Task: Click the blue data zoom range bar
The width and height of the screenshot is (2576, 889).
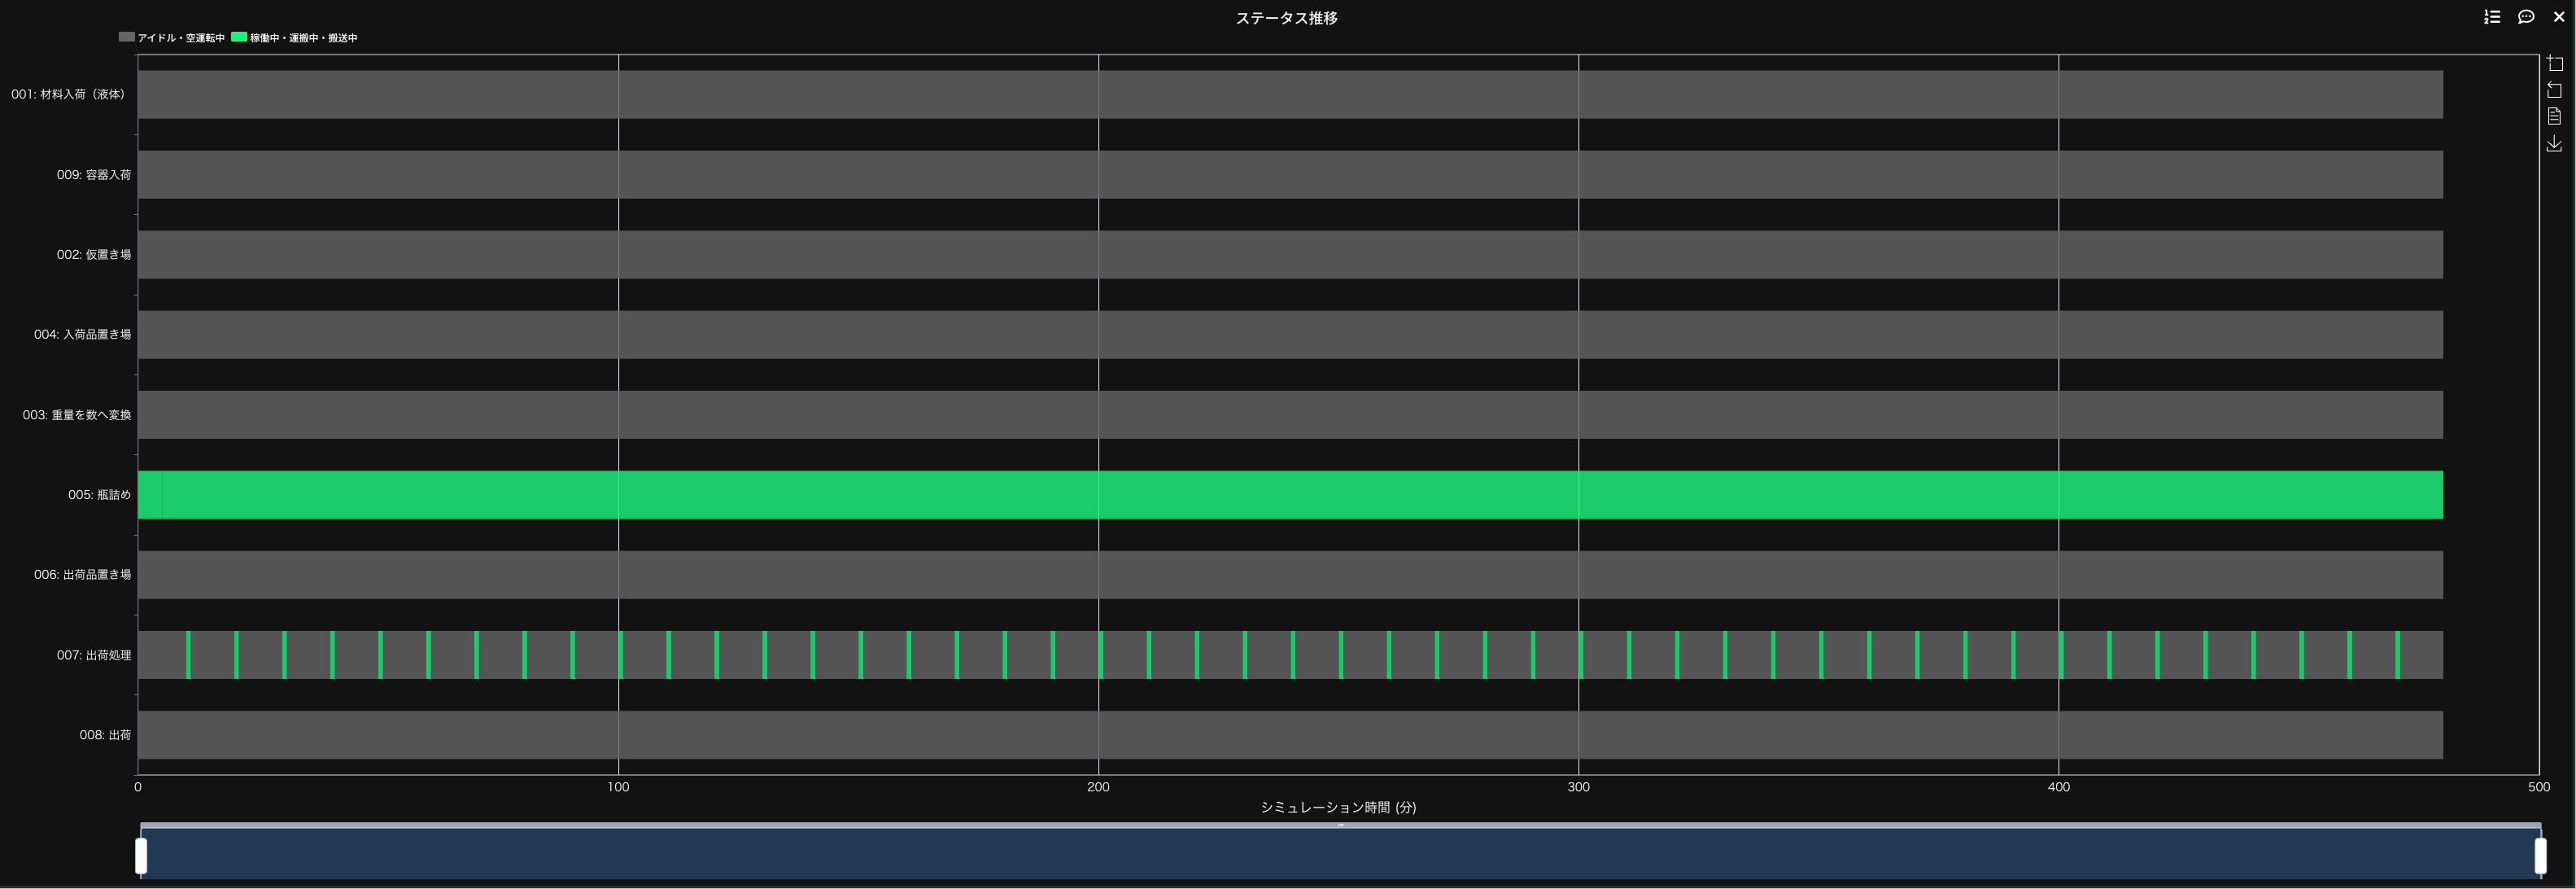Action: pos(1340,854)
